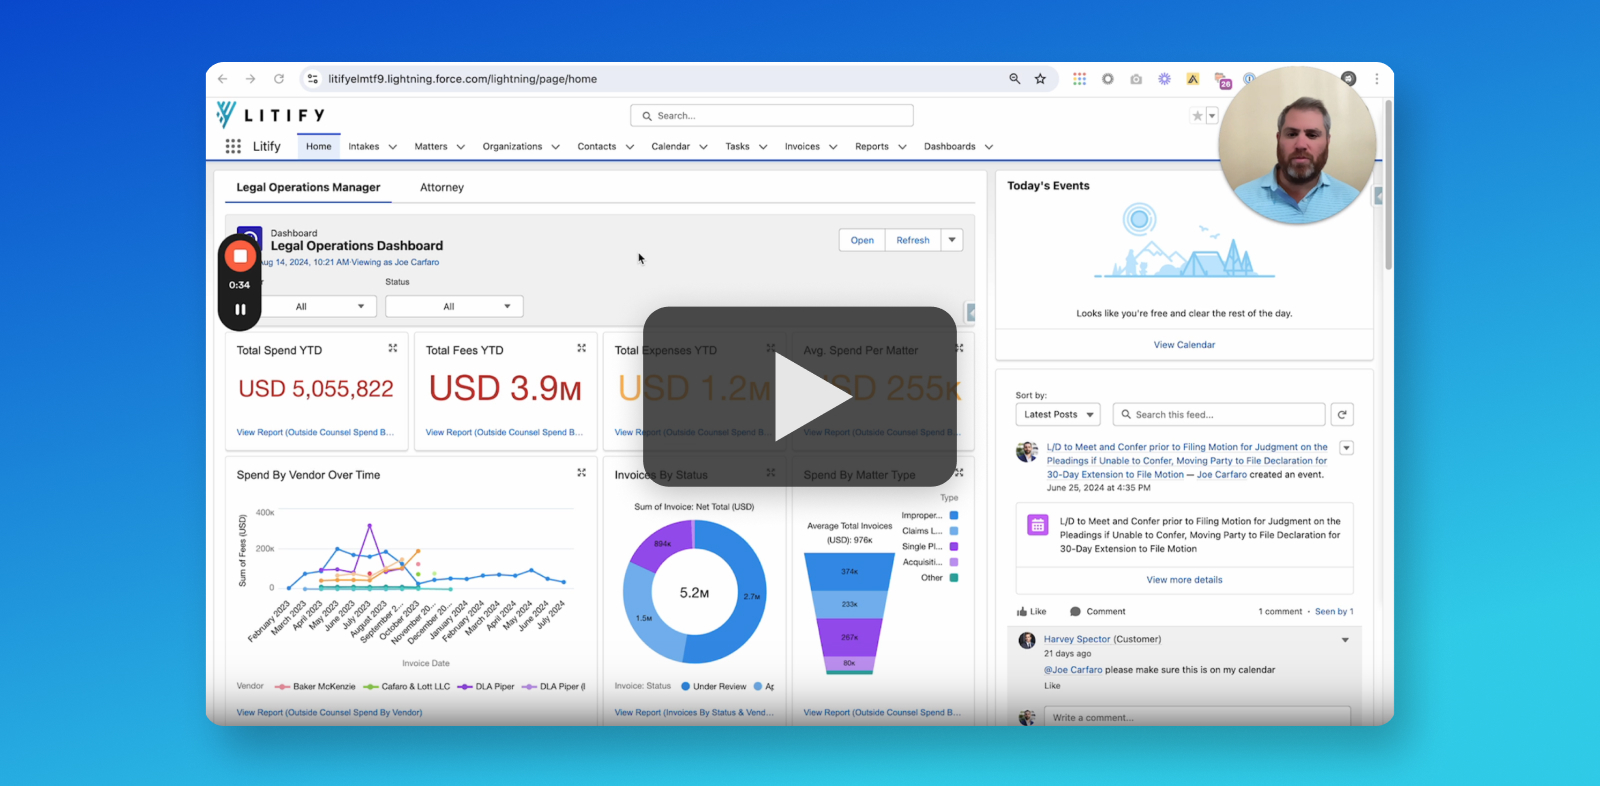1600x786 pixels.
Task: Open View Report link under Total Spend YTD
Action: point(315,433)
